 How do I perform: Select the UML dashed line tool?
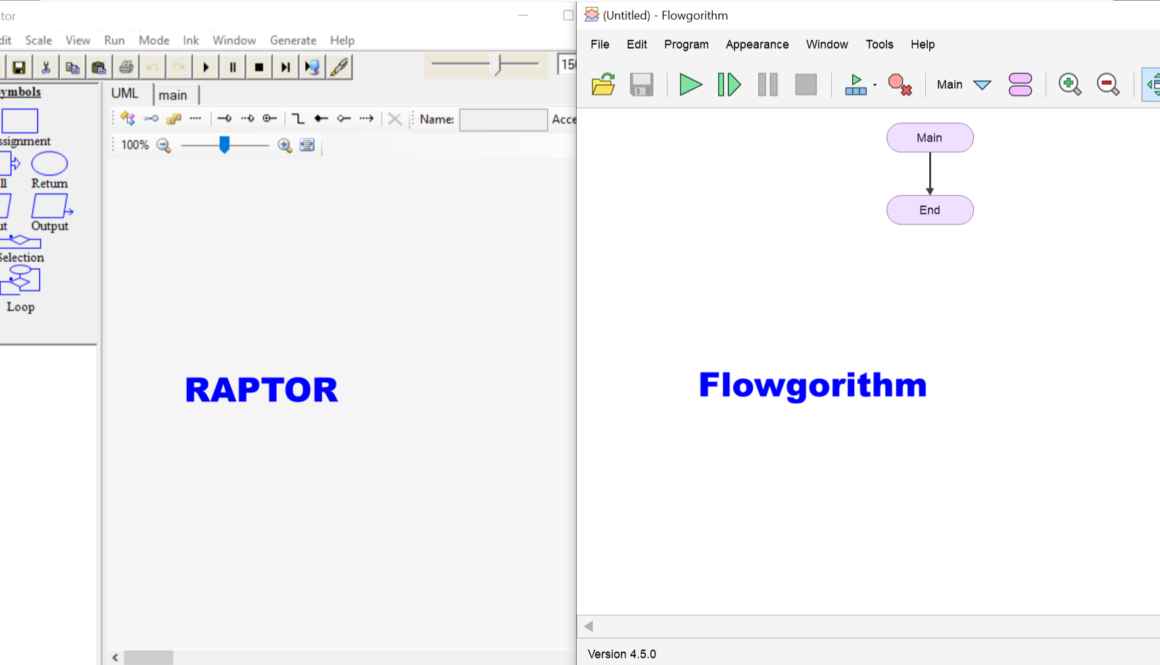click(195, 118)
